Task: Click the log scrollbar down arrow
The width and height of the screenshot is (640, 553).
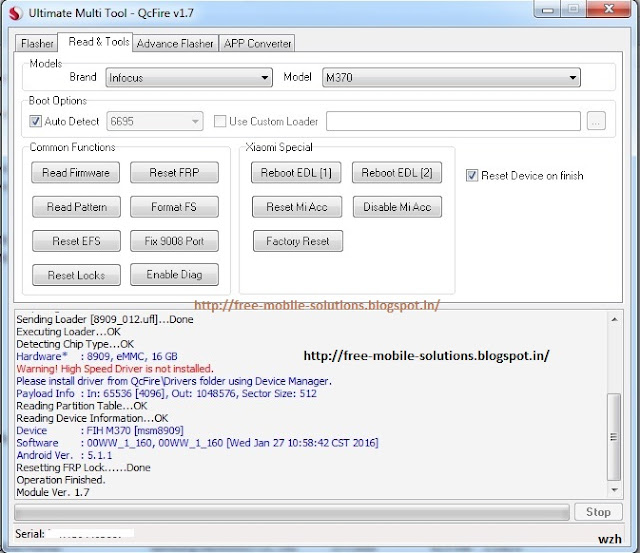Action: tap(614, 490)
